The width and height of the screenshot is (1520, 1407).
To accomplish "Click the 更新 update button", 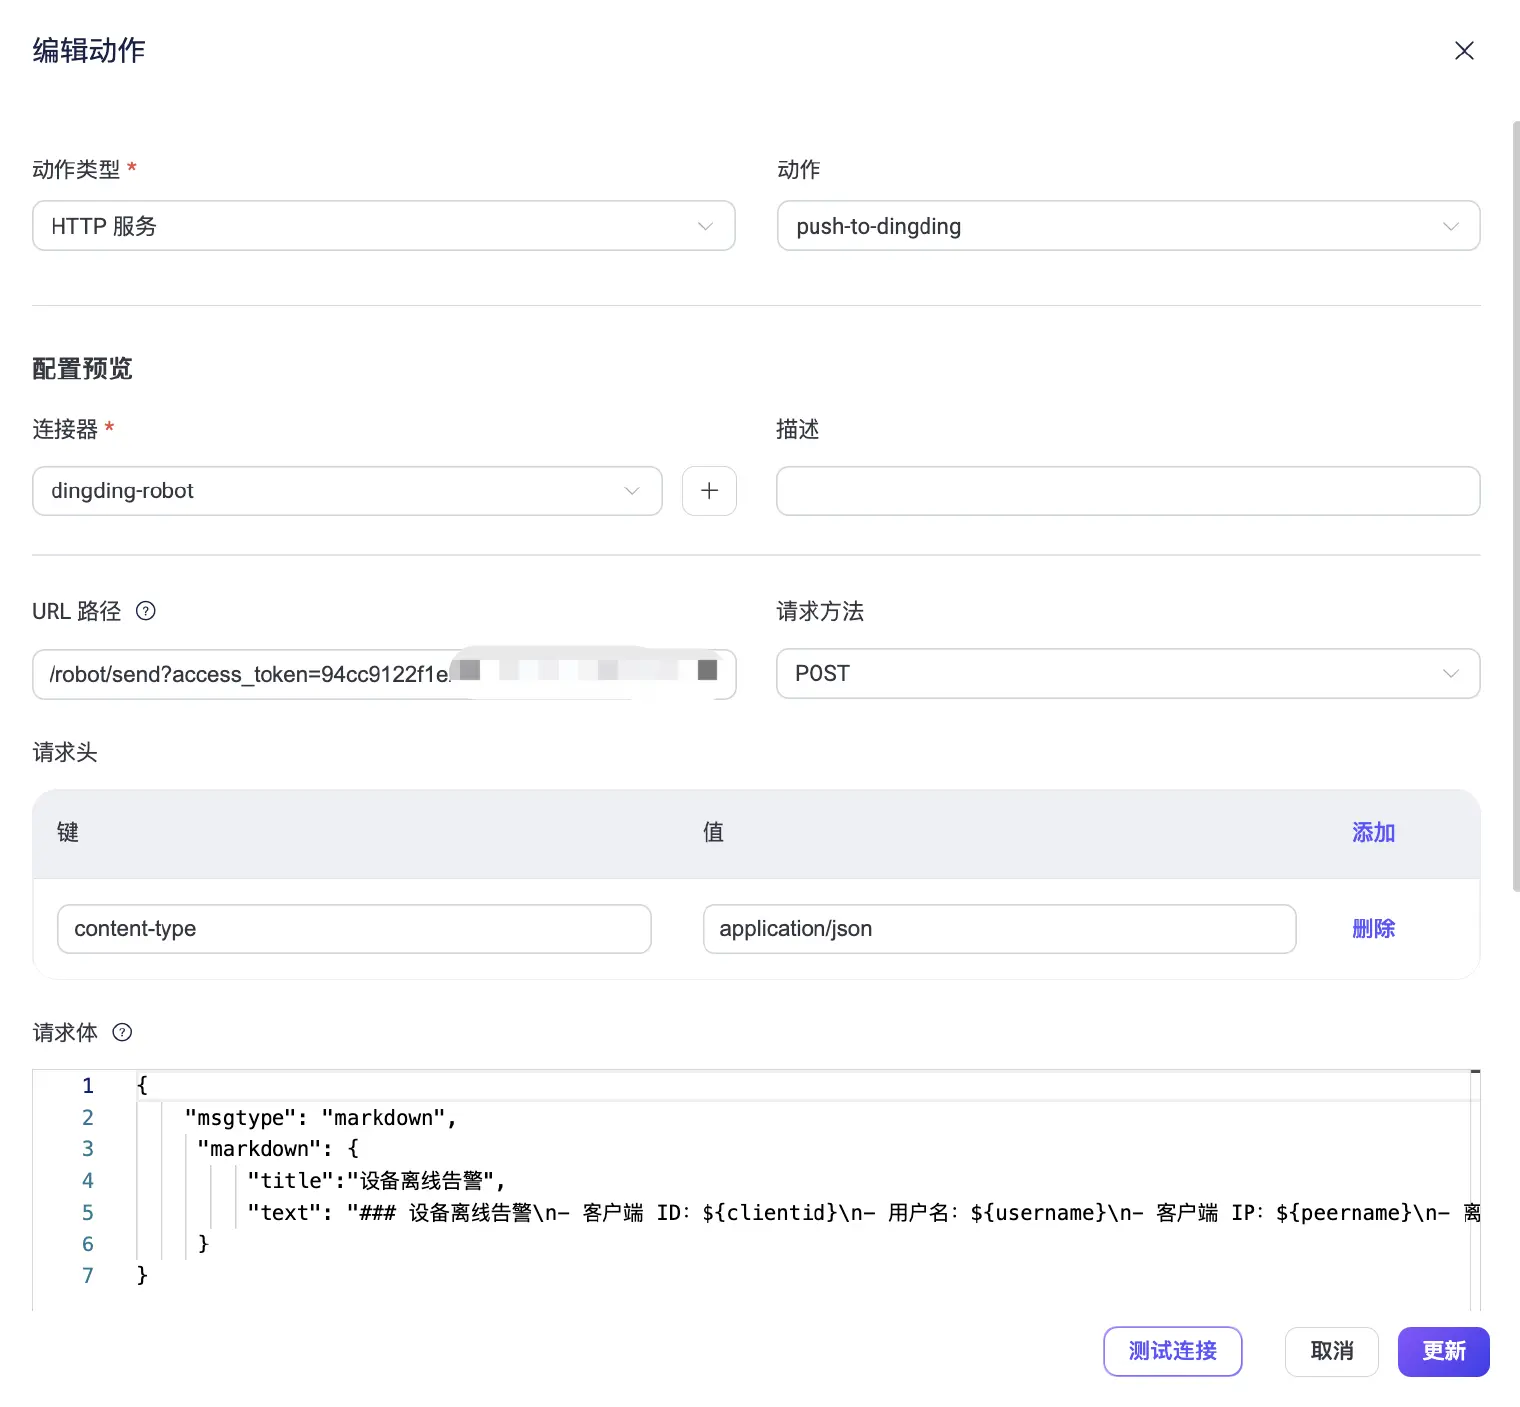I will pyautogui.click(x=1443, y=1351).
